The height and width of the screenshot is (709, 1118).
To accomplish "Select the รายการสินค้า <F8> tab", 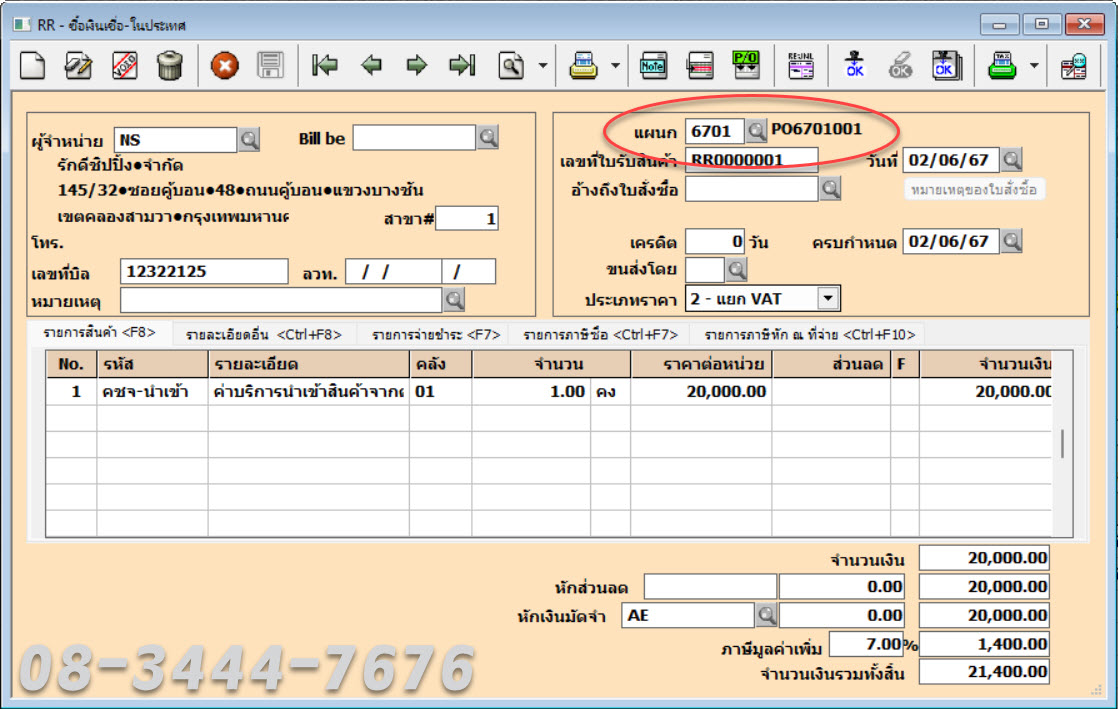I will [x=99, y=333].
